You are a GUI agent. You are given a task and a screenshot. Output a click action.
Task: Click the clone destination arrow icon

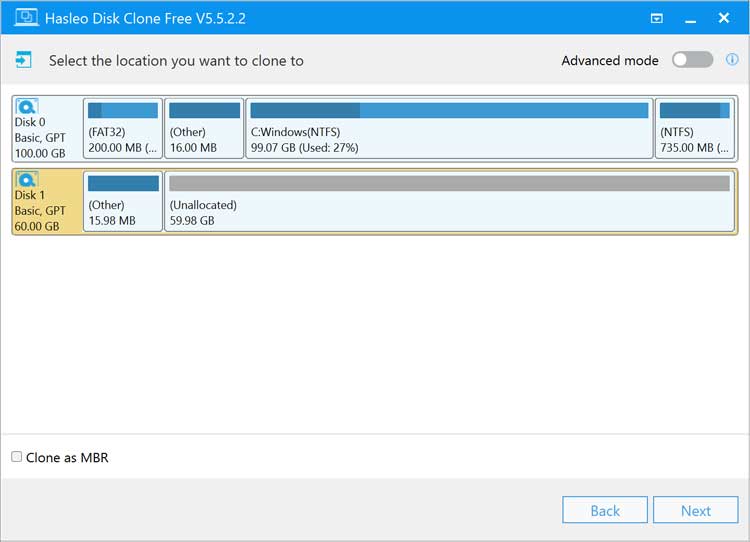(x=23, y=60)
